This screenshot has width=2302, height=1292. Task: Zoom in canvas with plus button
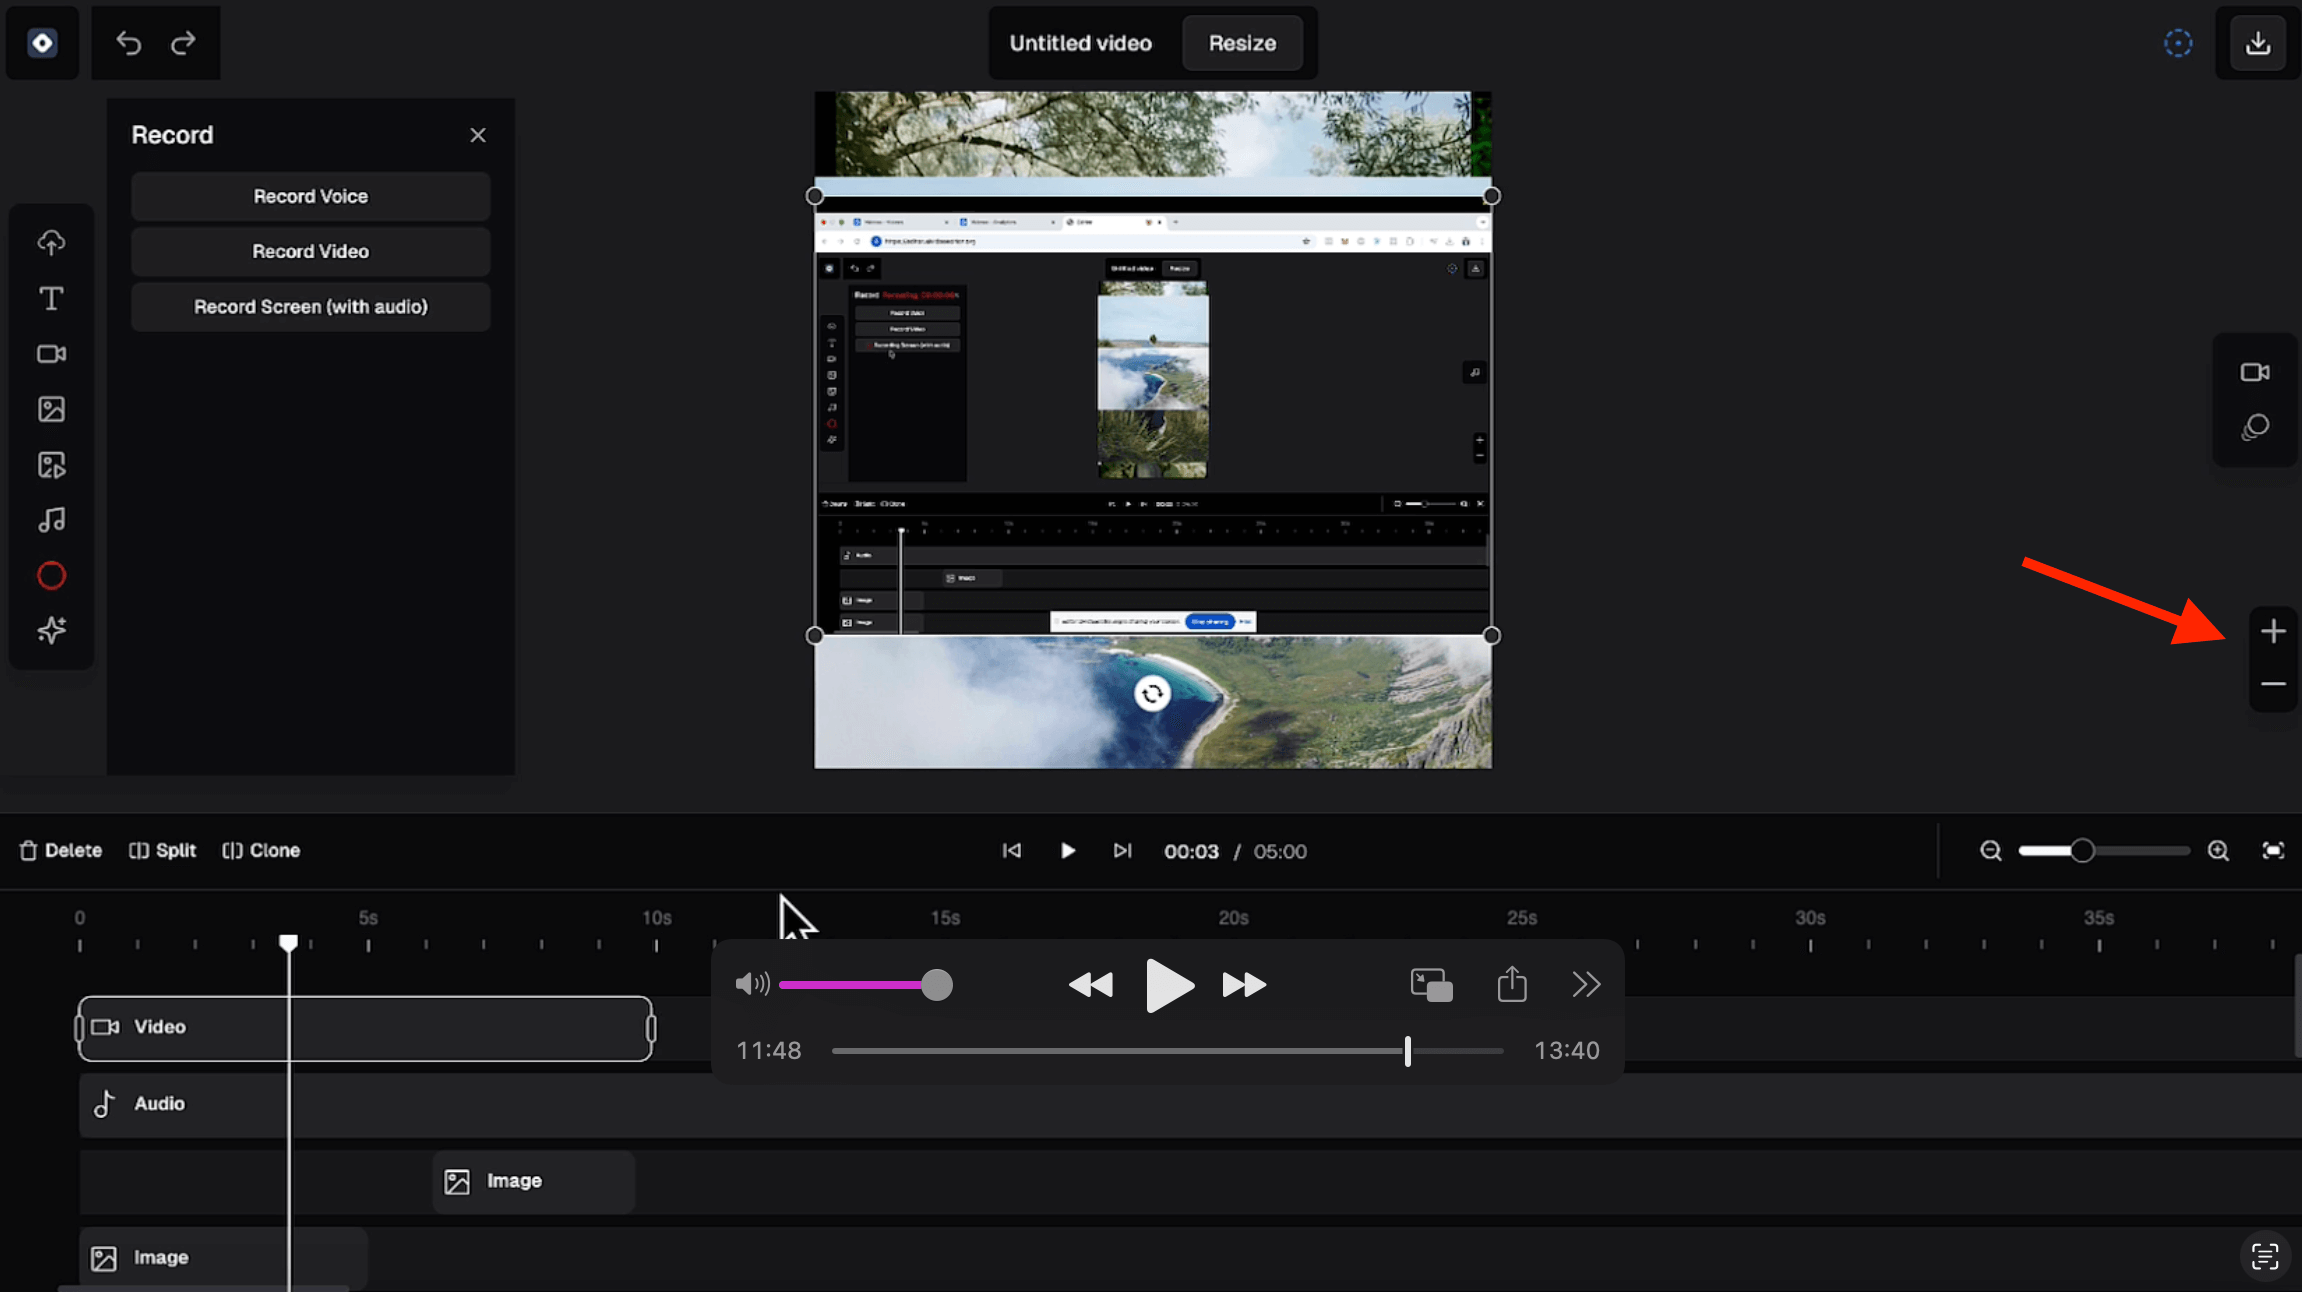[x=2272, y=631]
